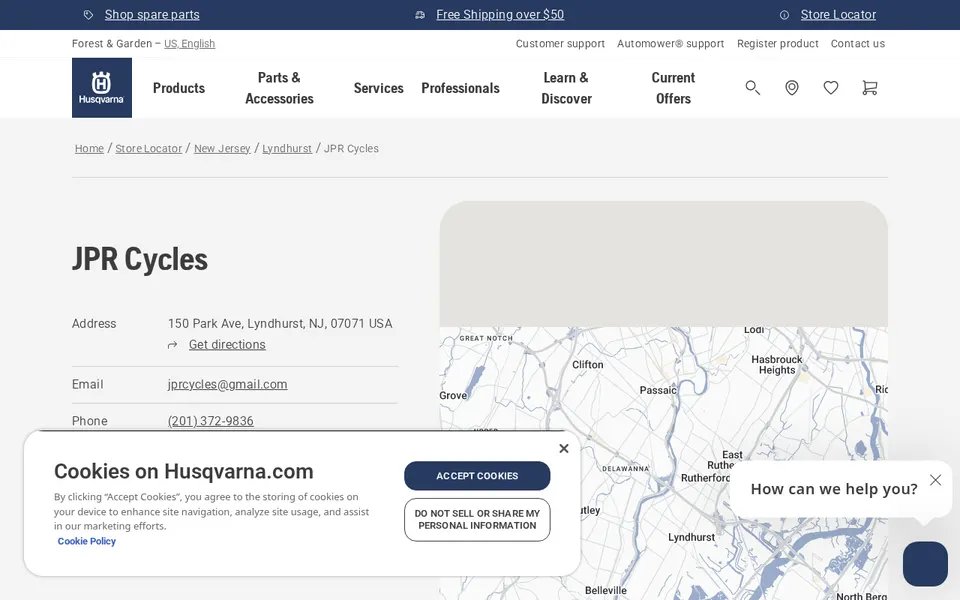Open the Current Offers menu

(673, 88)
